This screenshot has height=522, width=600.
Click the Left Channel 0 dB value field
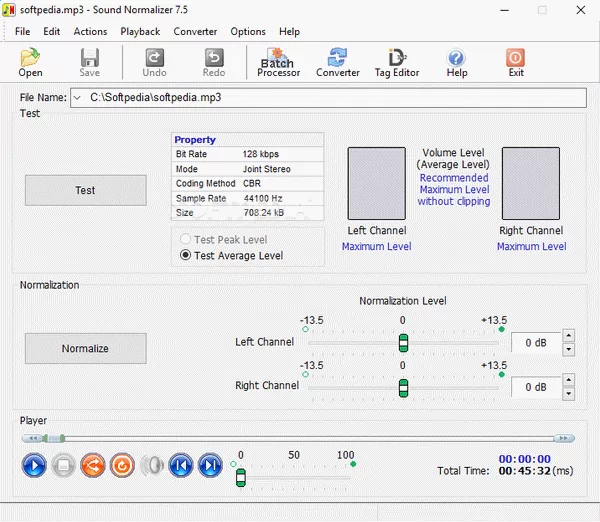click(536, 343)
